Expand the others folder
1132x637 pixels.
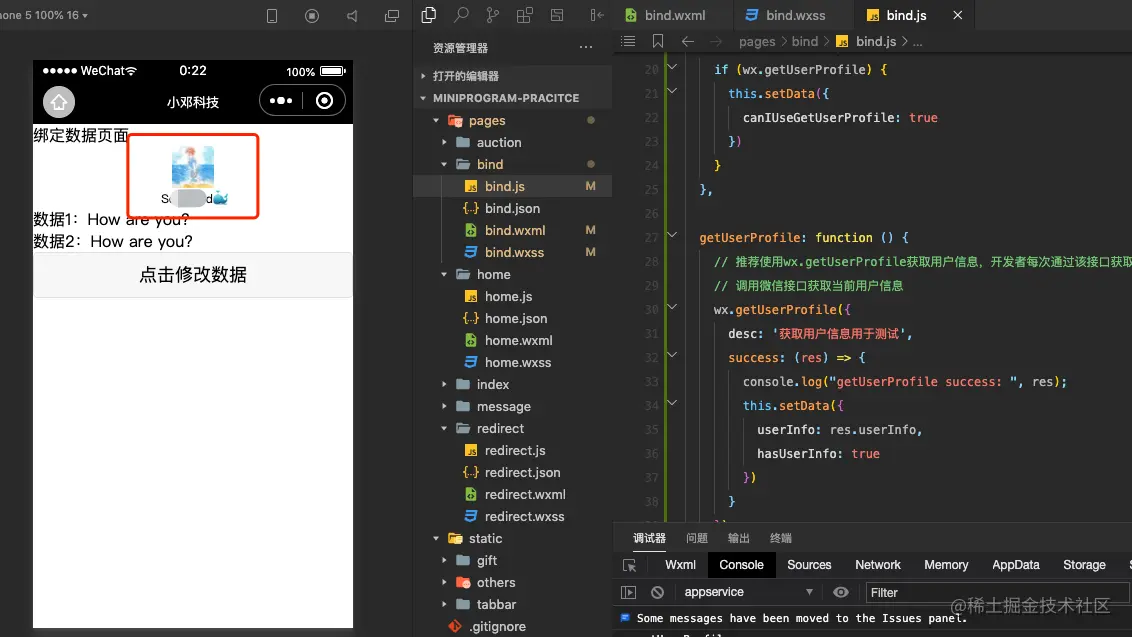513,582
